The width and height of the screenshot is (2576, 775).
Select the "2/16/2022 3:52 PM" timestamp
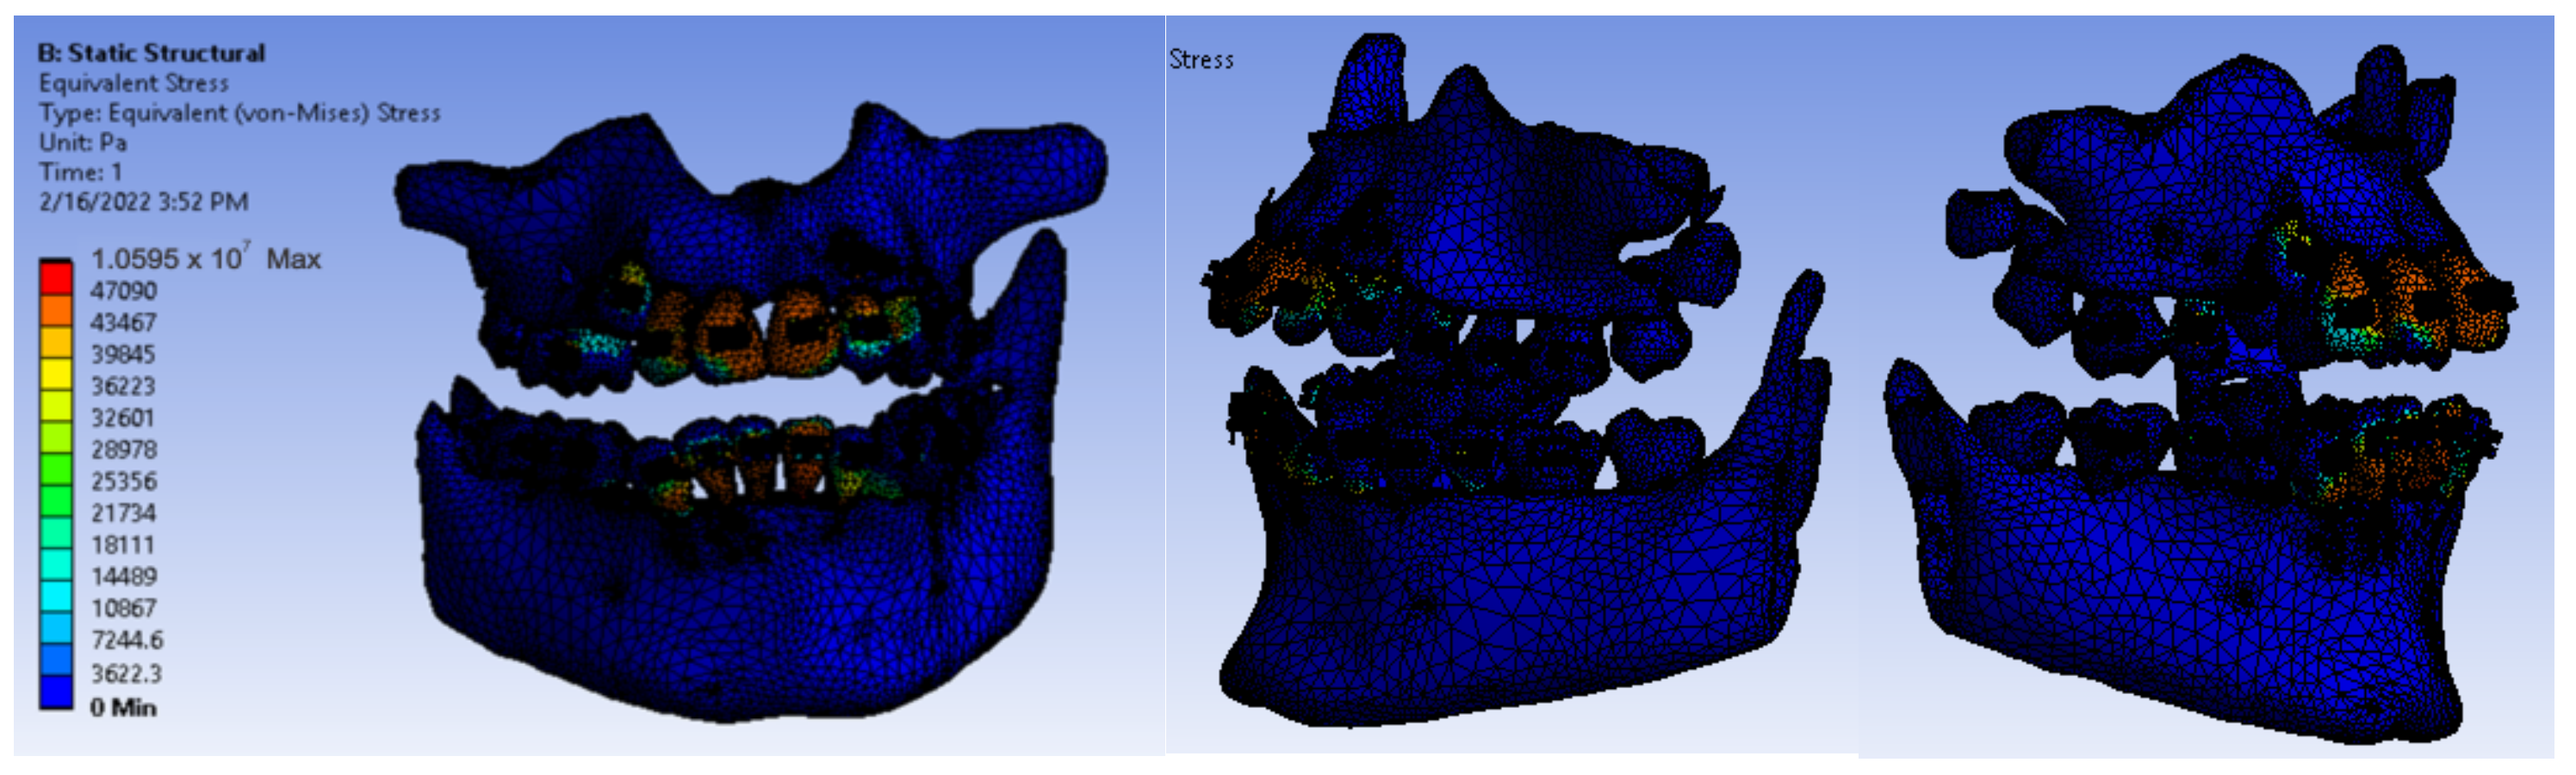pyautogui.click(x=143, y=202)
